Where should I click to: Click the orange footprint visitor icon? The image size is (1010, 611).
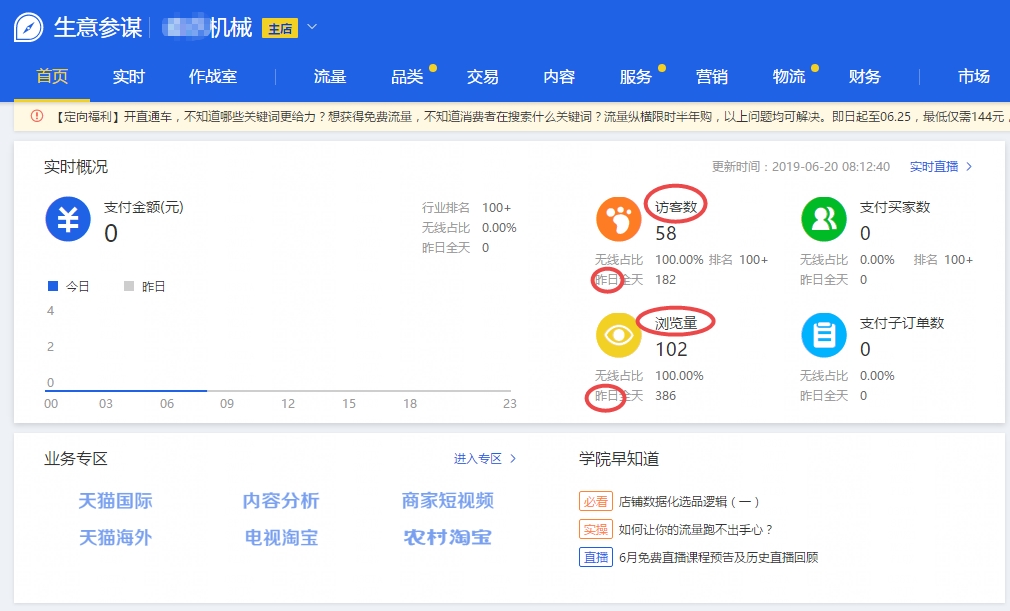click(x=618, y=219)
